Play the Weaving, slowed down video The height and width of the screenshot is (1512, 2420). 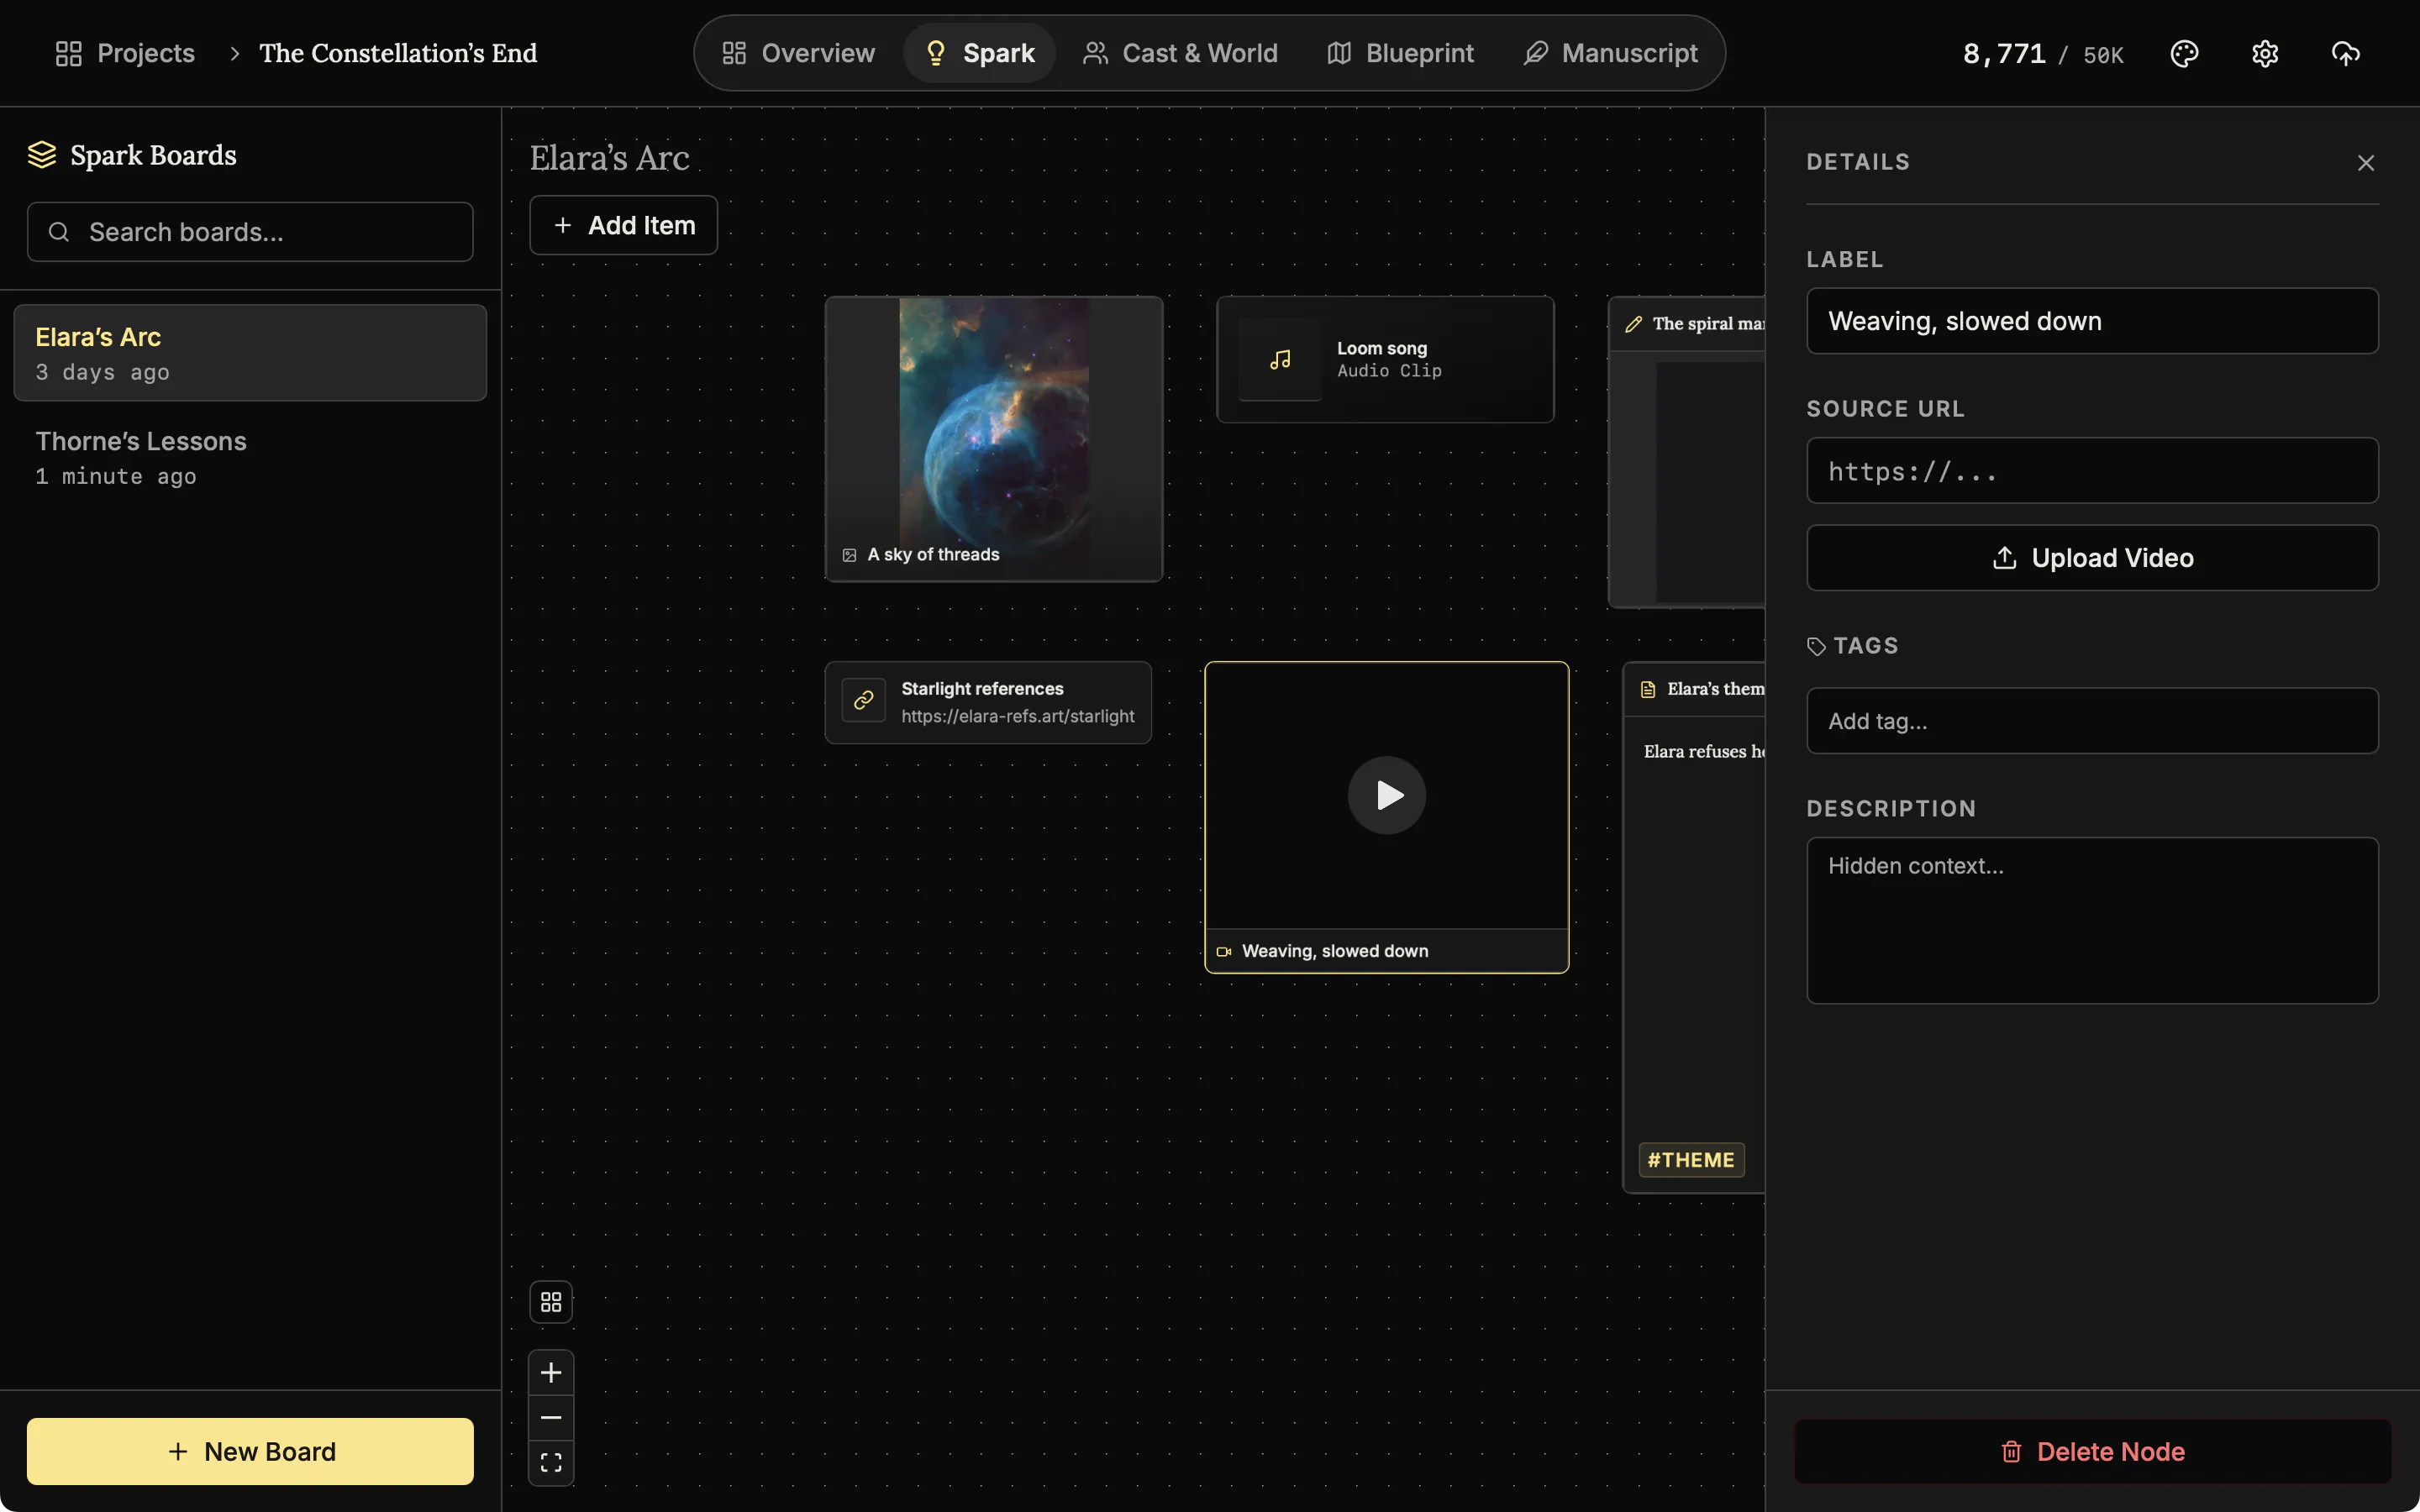click(1386, 795)
